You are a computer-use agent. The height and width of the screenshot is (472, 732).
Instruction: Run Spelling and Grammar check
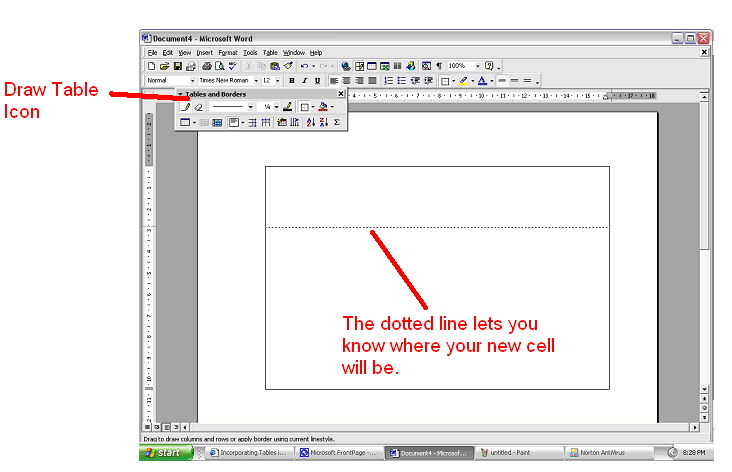[x=232, y=66]
